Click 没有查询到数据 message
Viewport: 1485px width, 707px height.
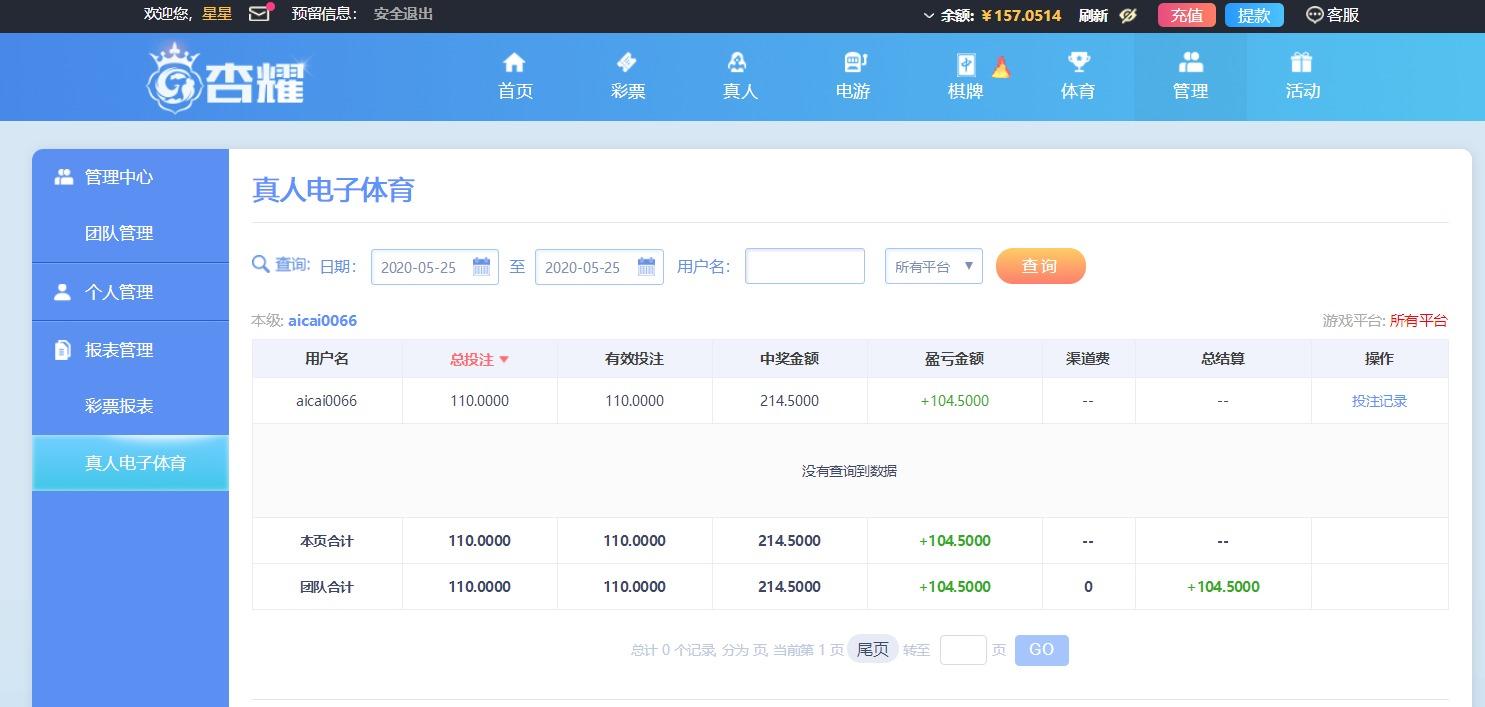coord(849,471)
